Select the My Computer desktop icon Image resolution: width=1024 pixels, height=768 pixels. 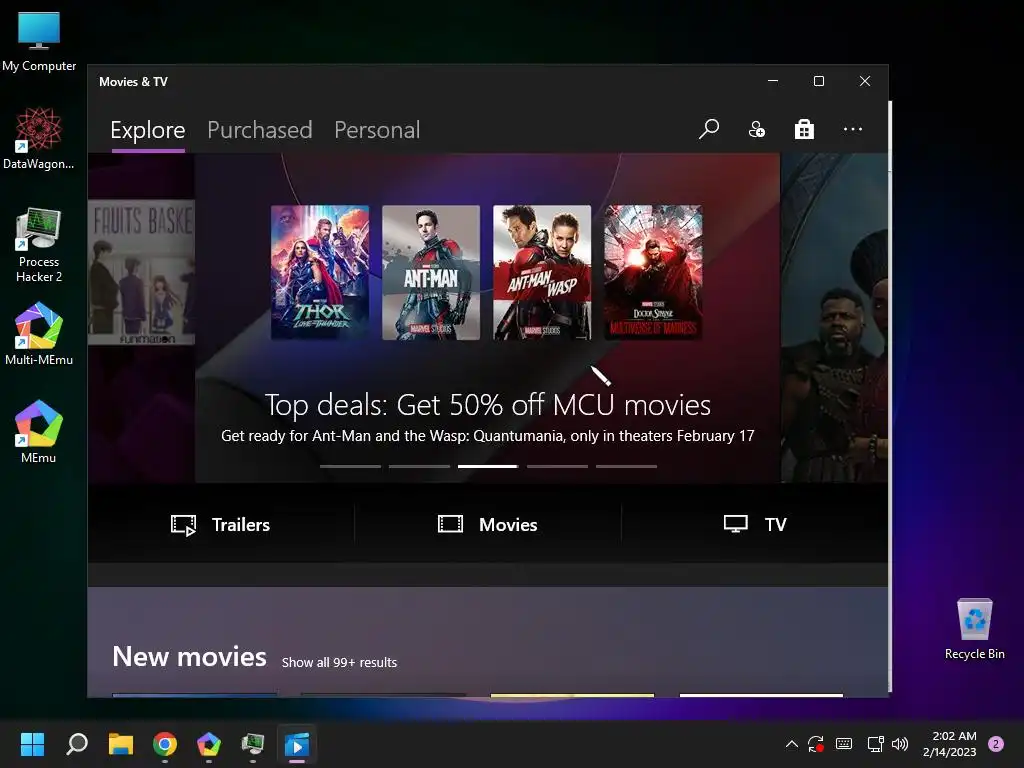coord(39,42)
